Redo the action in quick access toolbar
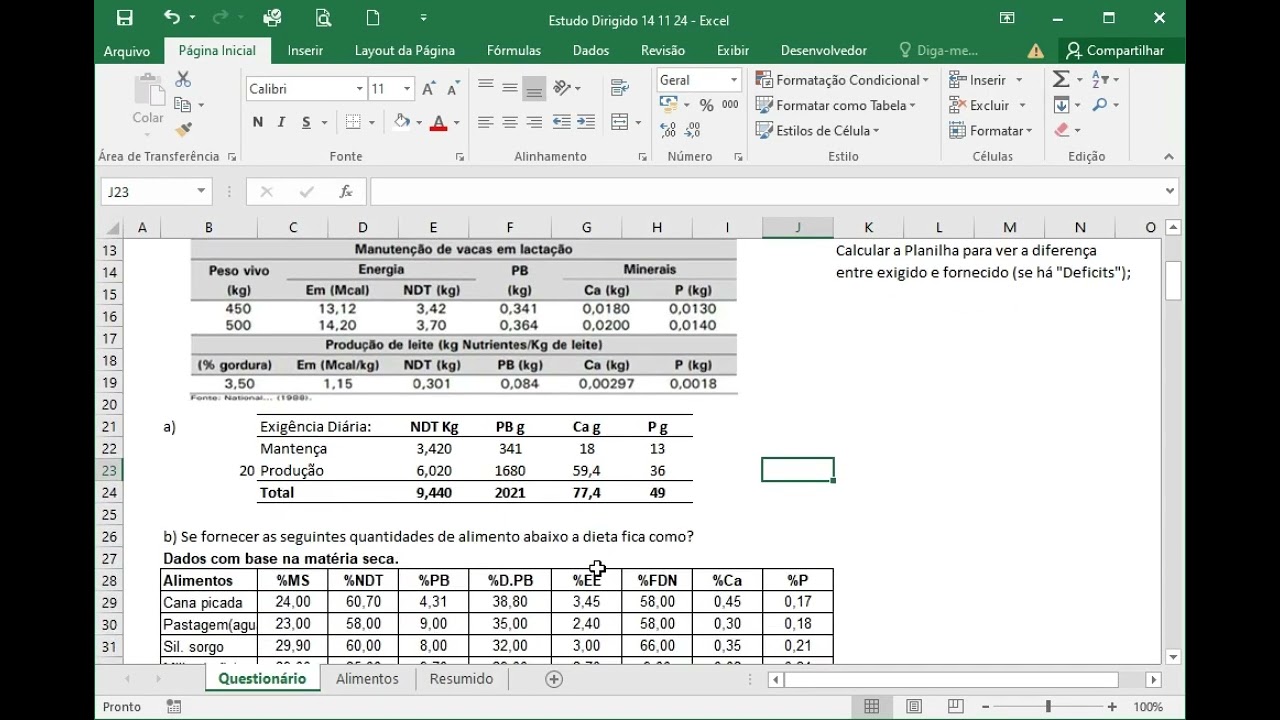Viewport: 1280px width, 720px height. (222, 18)
